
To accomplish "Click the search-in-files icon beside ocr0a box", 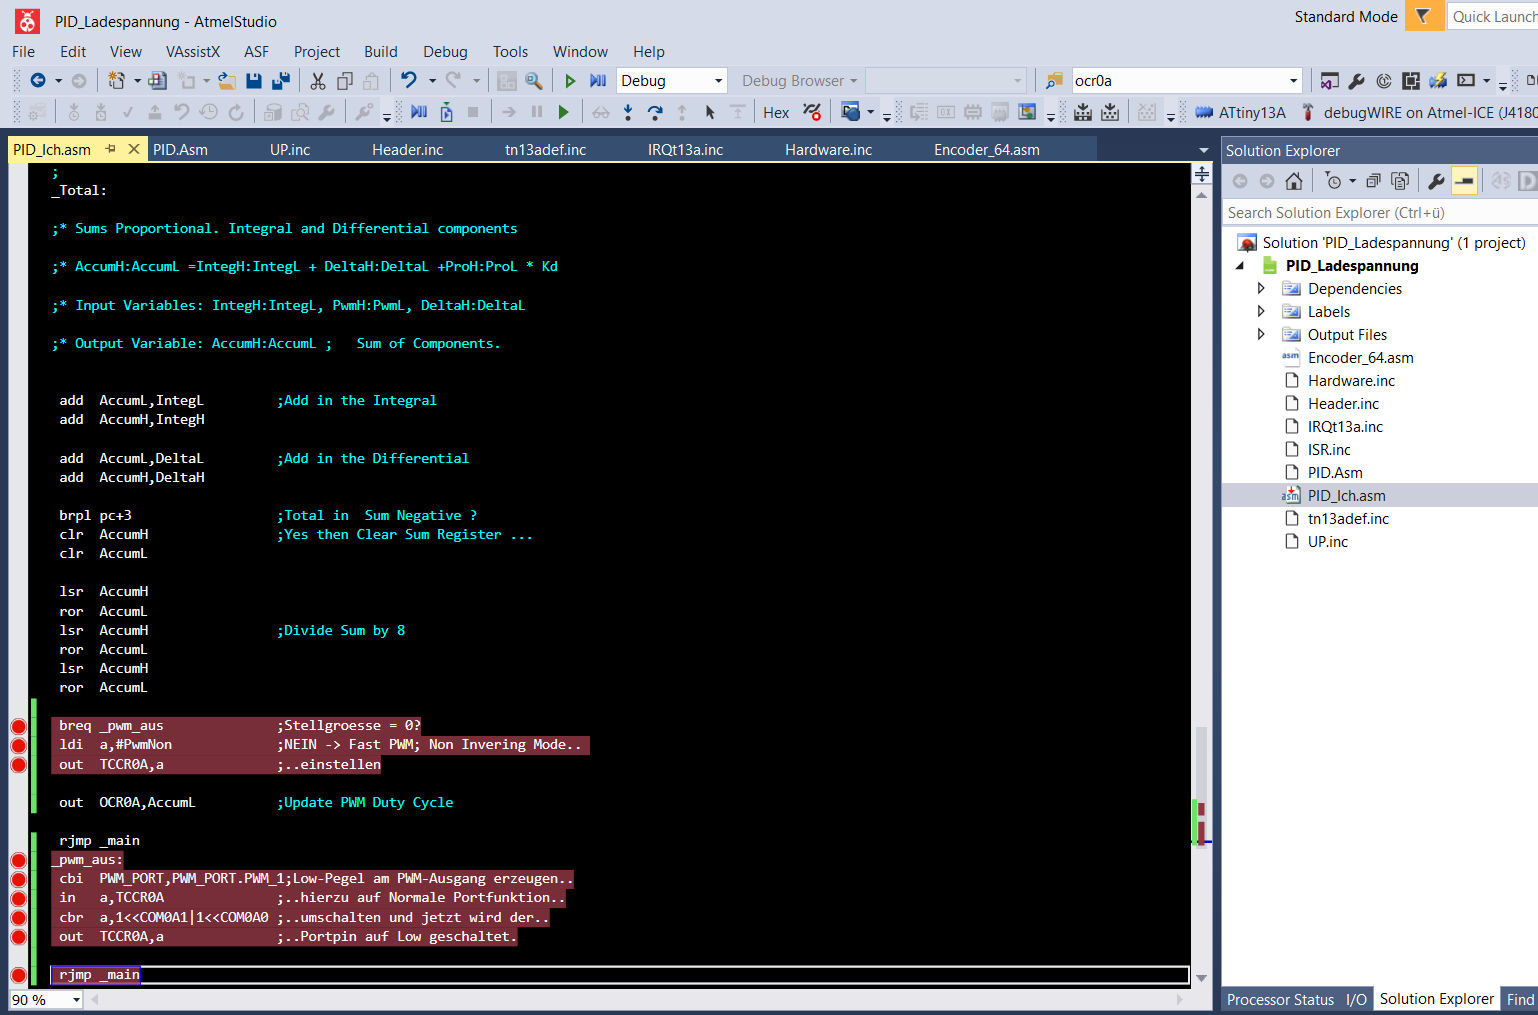I will 1054,81.
